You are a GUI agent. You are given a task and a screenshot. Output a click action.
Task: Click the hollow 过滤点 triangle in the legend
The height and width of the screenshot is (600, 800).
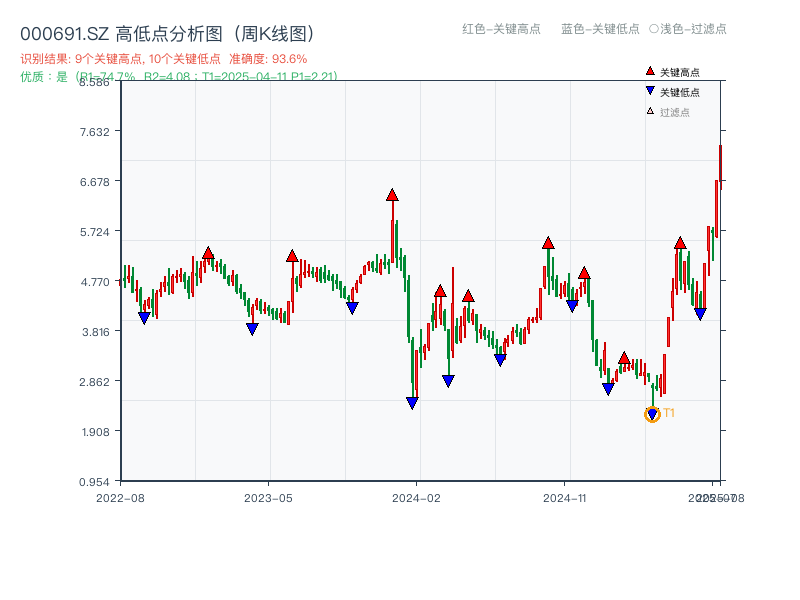(x=650, y=111)
